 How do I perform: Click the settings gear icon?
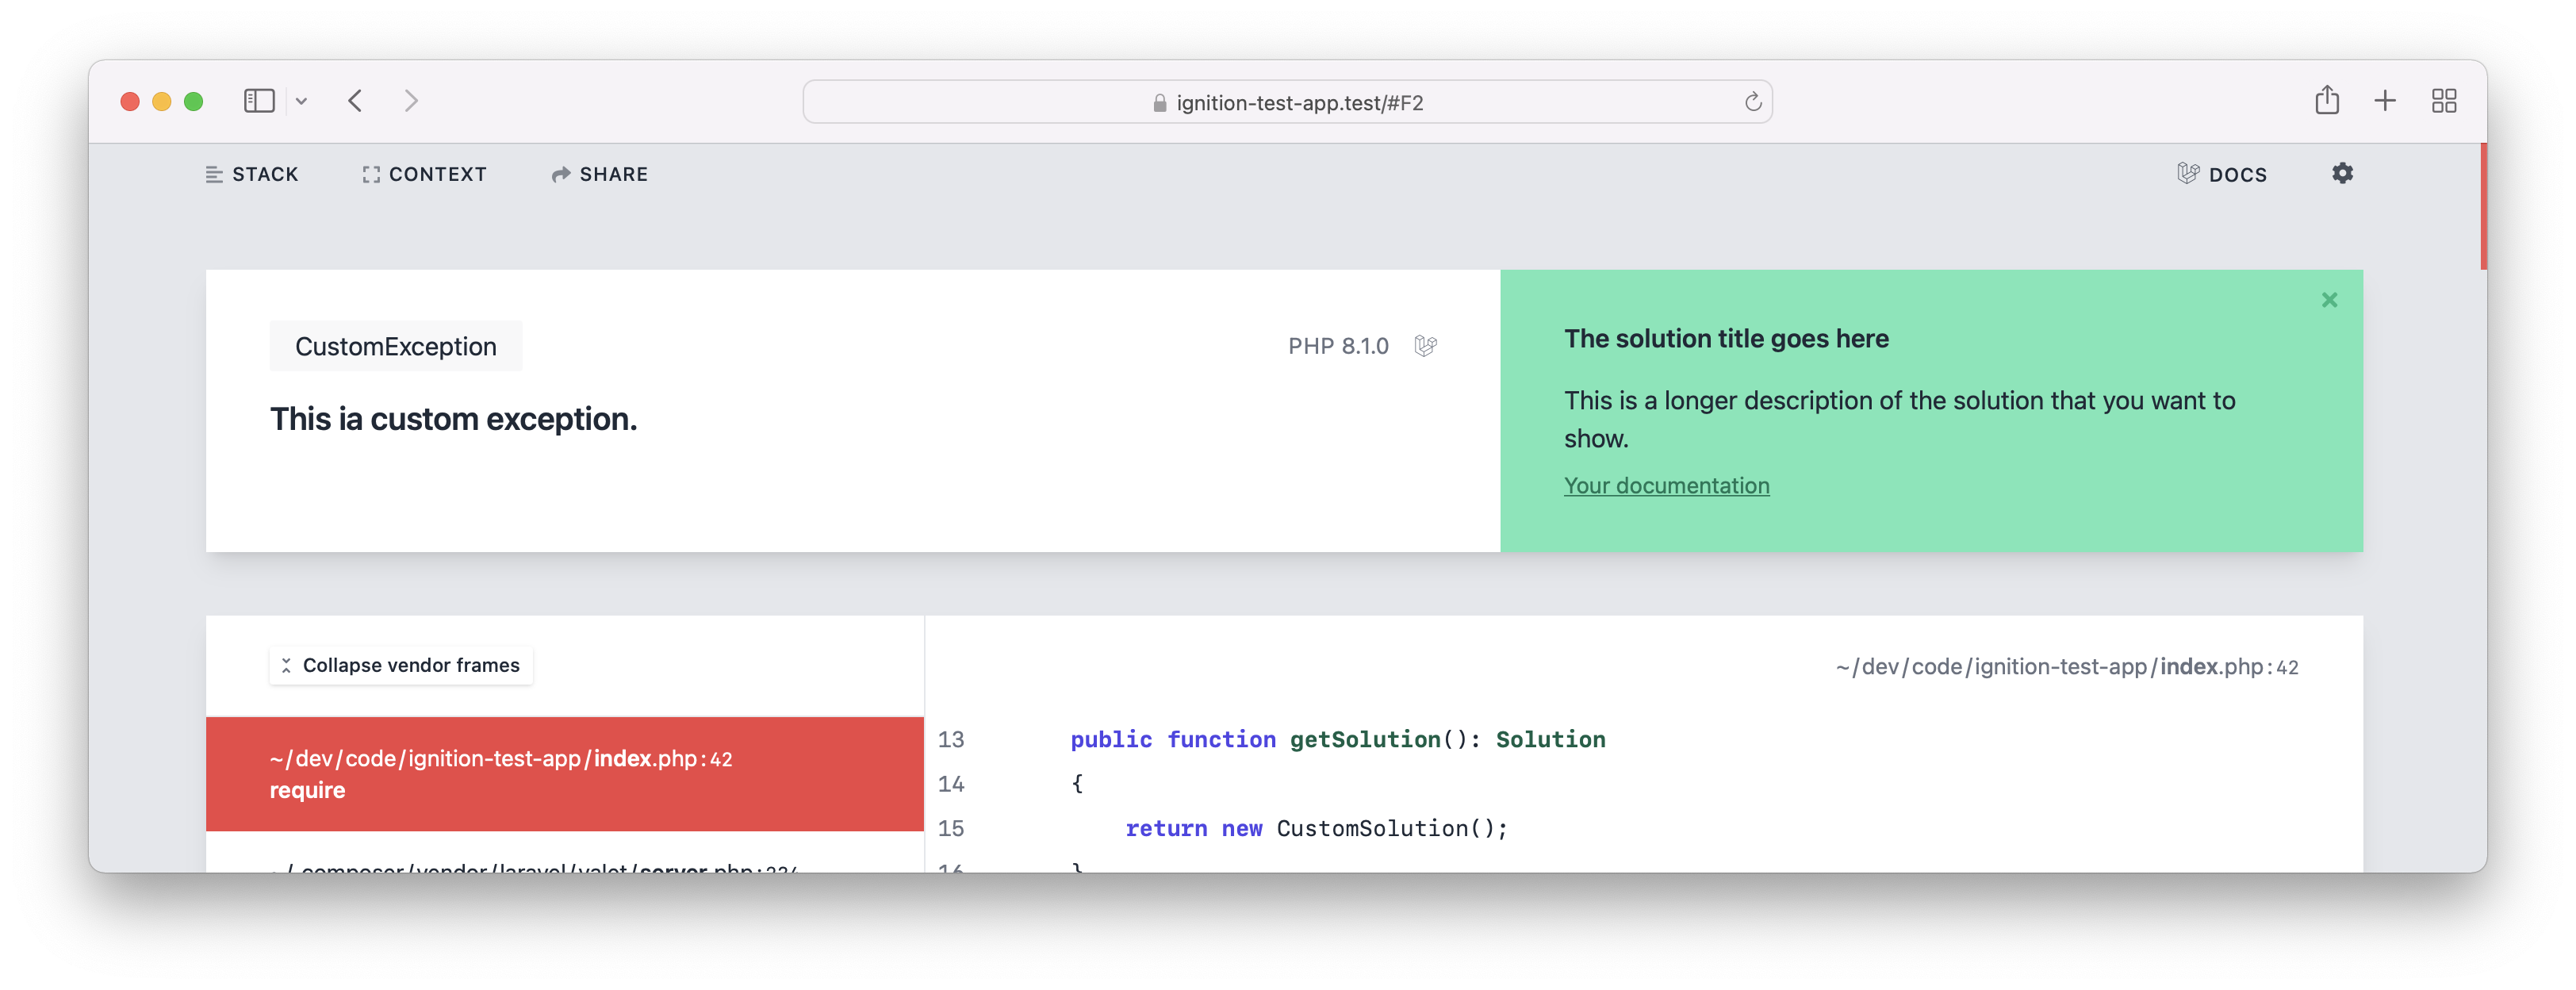(2341, 173)
